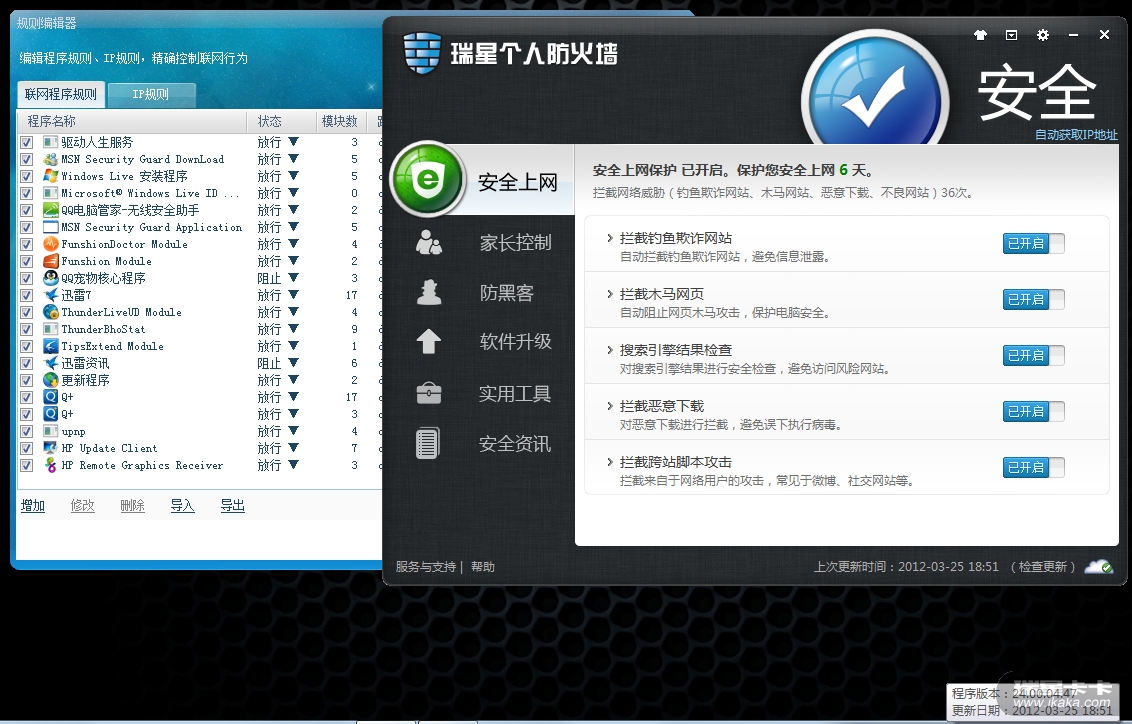
Task: Click the anti-hacker figure icon
Action: tap(429, 292)
